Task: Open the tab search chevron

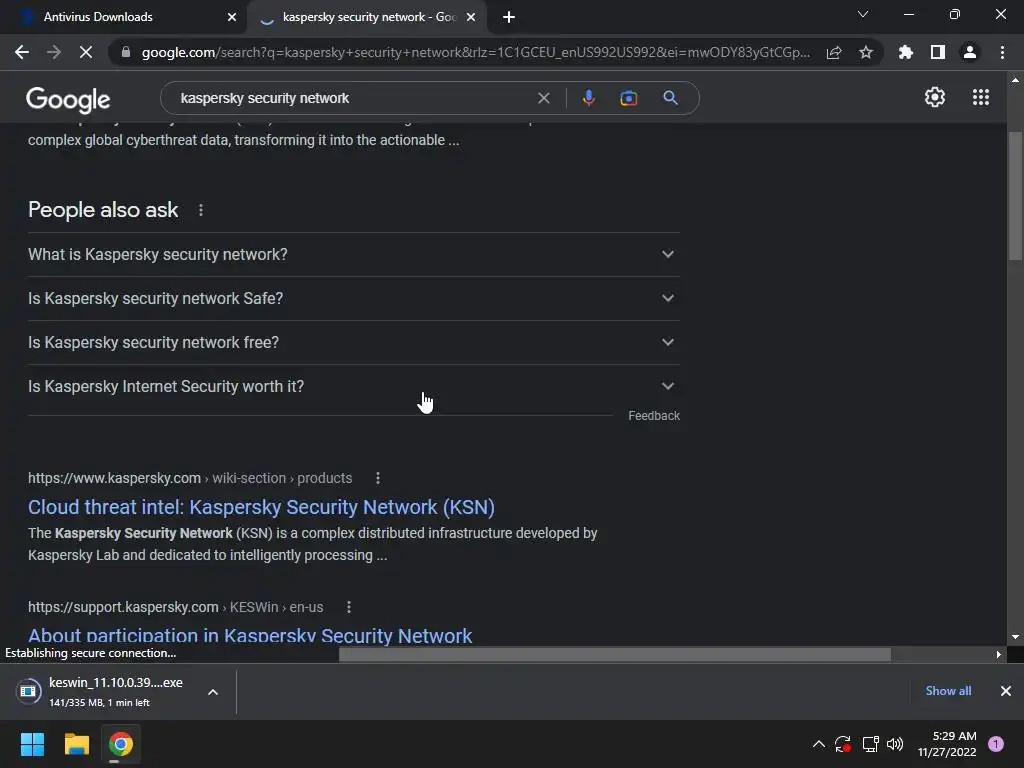Action: 863,14
